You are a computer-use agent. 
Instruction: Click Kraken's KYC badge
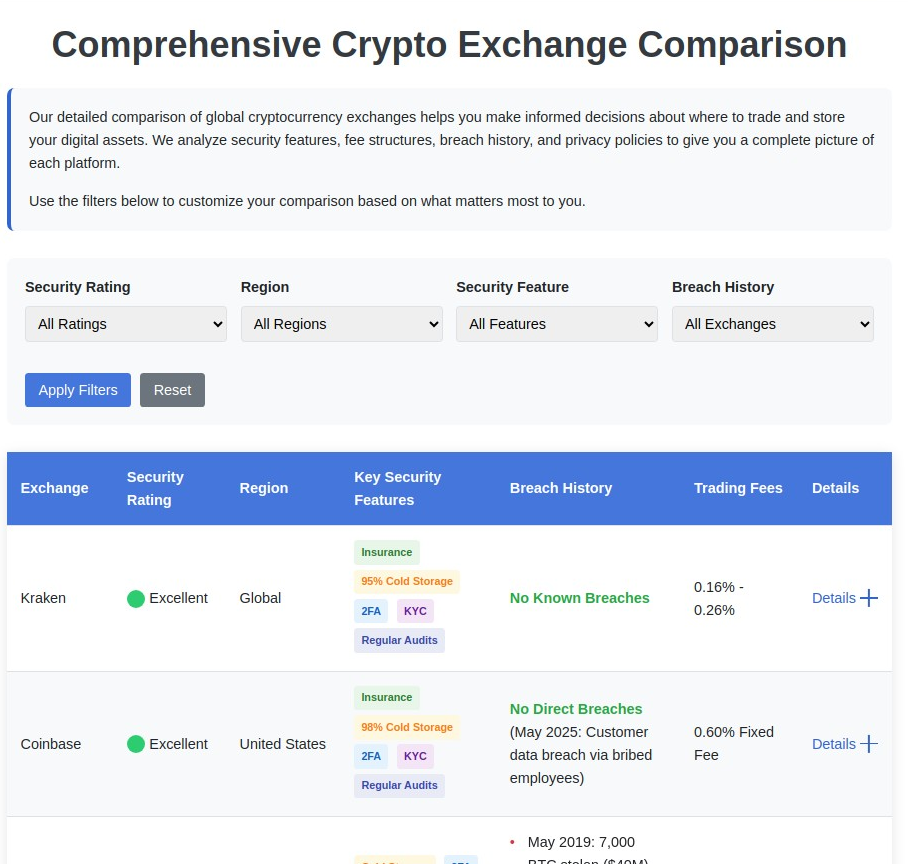[415, 610]
